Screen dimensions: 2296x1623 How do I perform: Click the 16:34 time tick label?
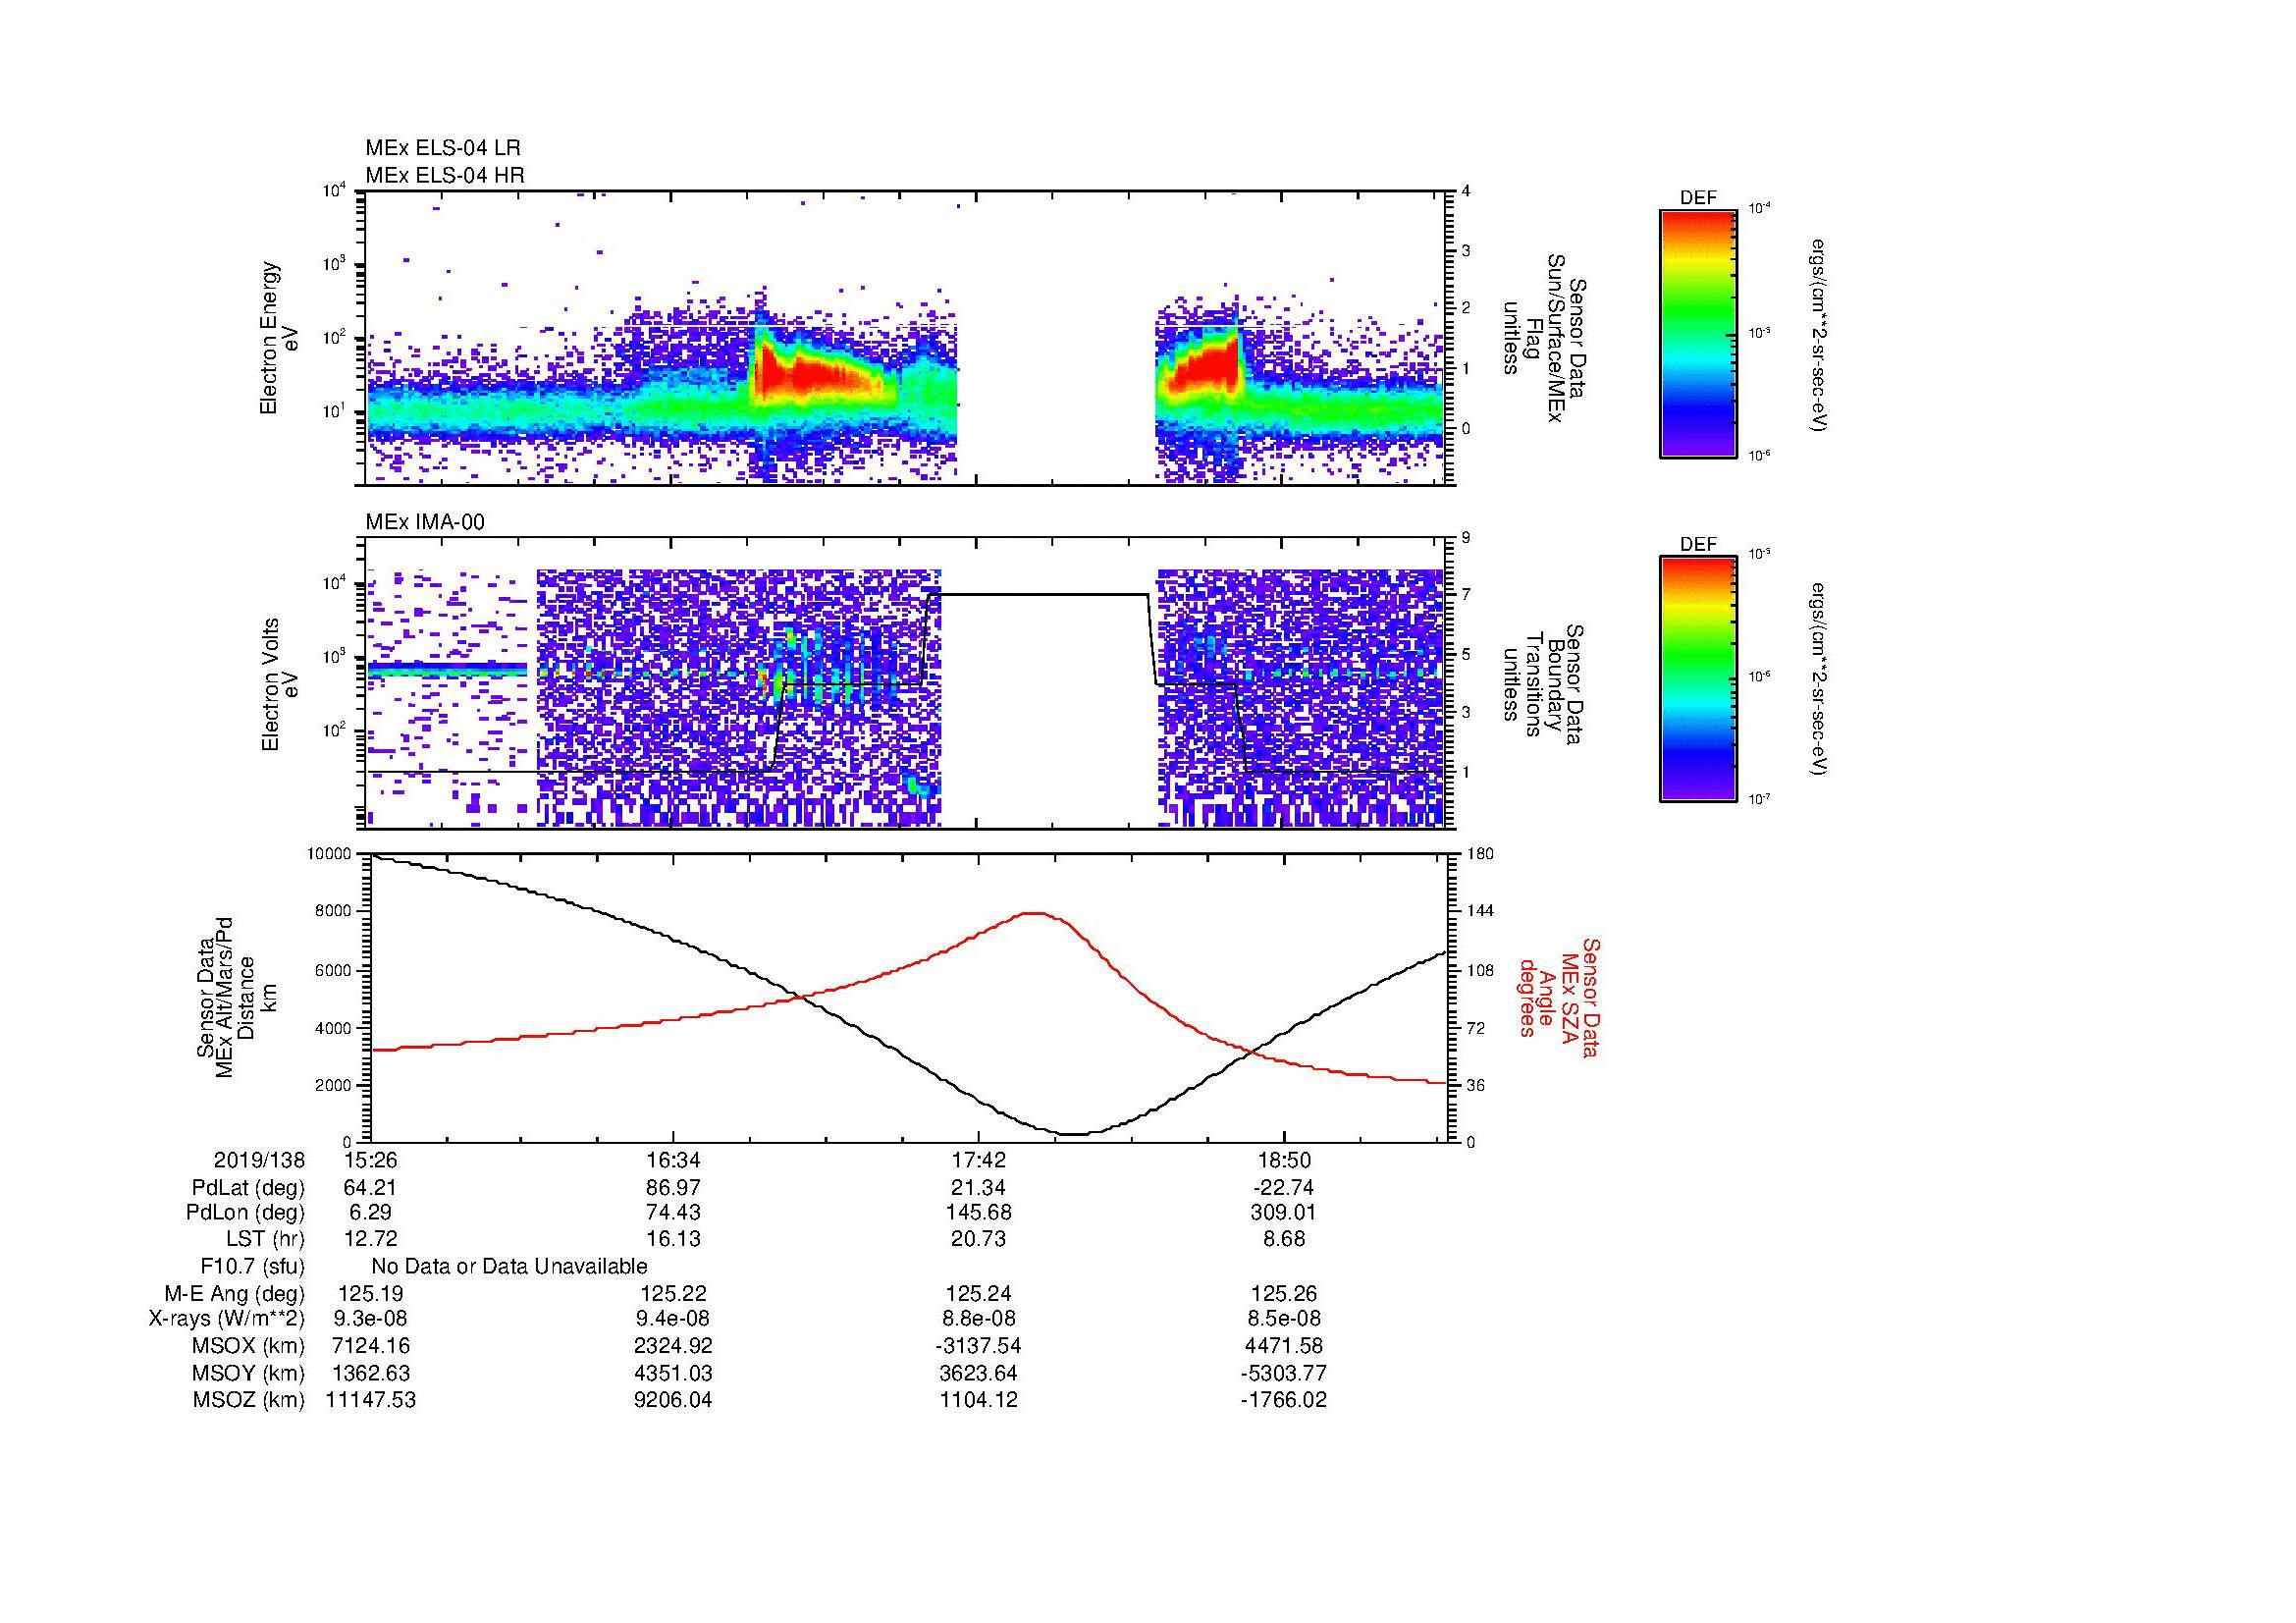pos(674,1161)
